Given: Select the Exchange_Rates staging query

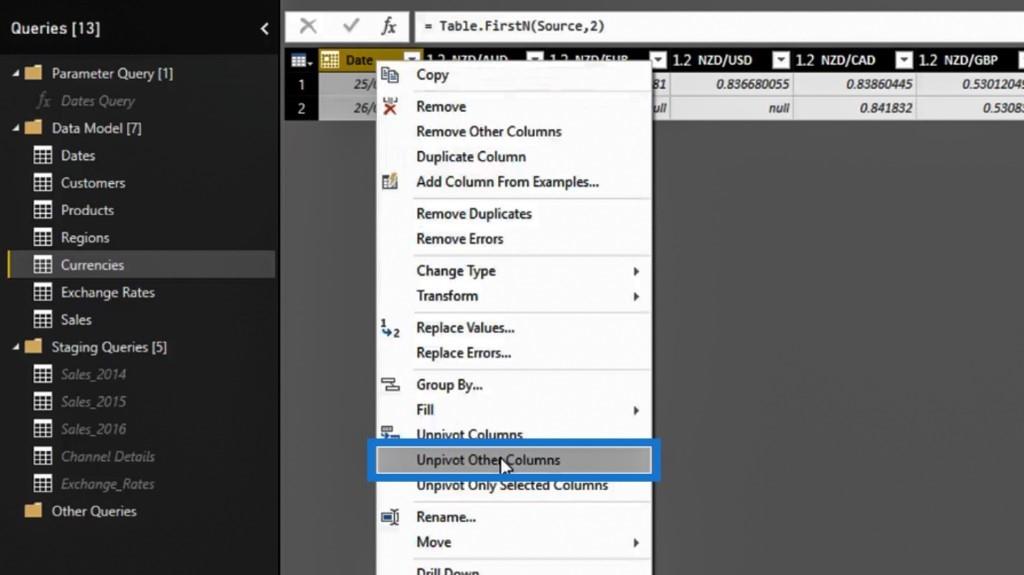Looking at the screenshot, I should (x=107, y=484).
